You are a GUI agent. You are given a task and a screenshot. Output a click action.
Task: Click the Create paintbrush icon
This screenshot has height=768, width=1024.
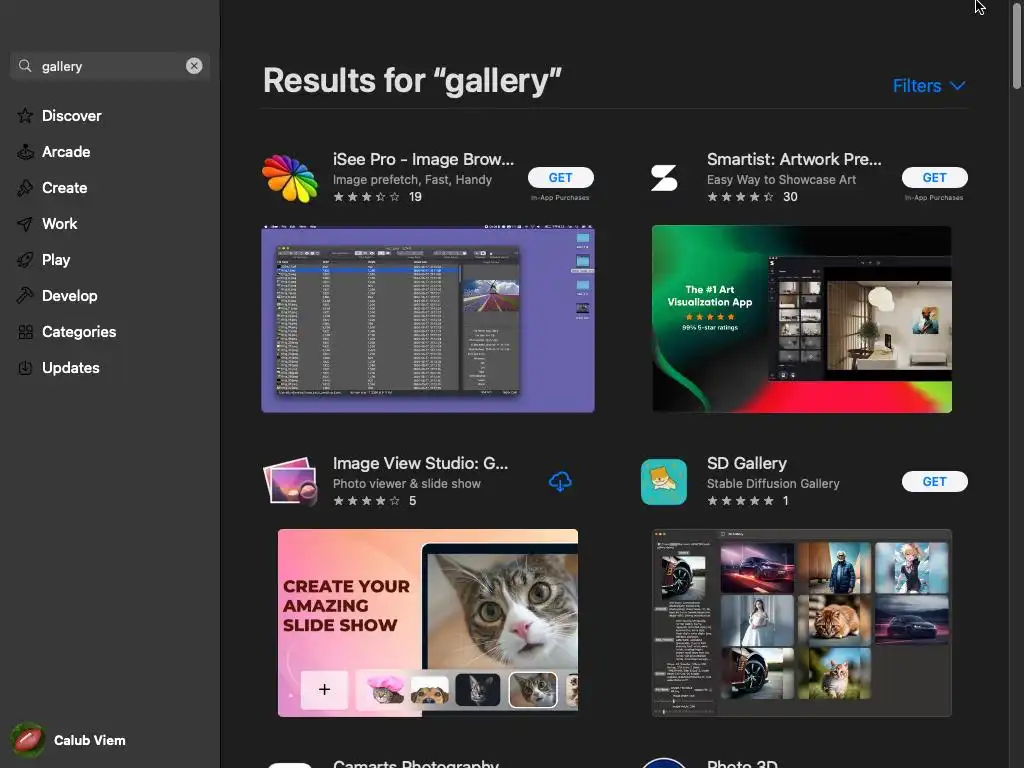tap(25, 188)
